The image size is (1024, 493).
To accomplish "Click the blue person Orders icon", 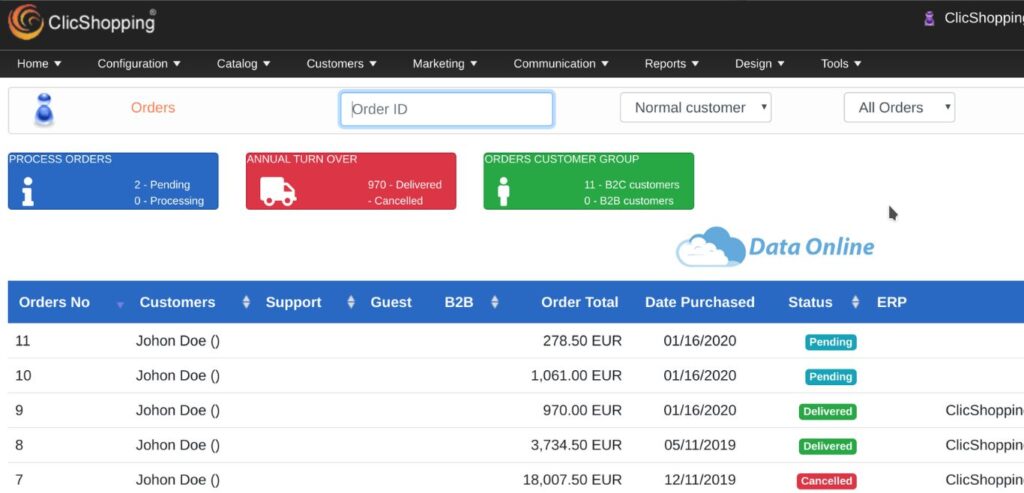I will pos(44,110).
